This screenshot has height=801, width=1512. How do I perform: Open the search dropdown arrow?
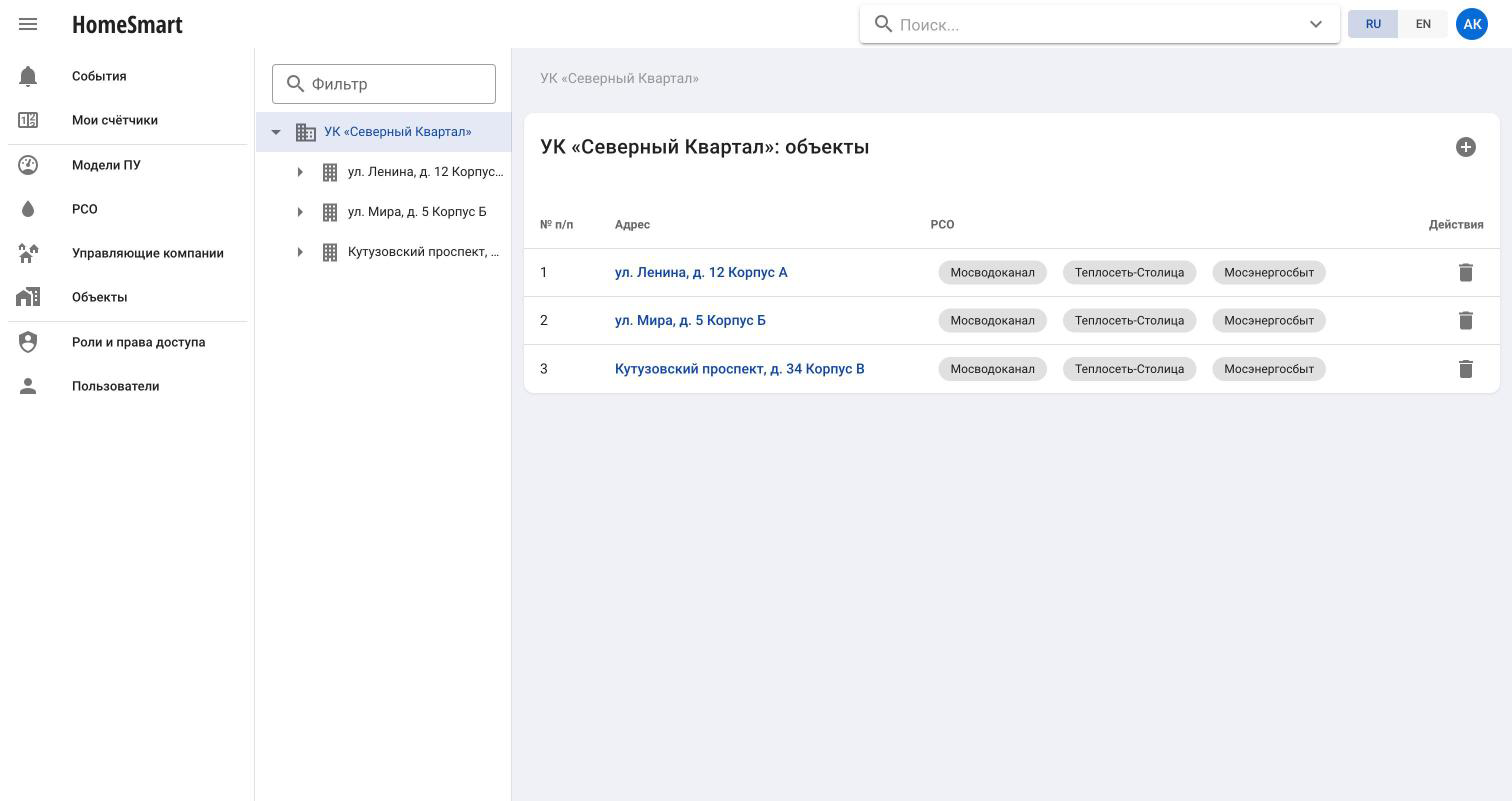point(1316,24)
